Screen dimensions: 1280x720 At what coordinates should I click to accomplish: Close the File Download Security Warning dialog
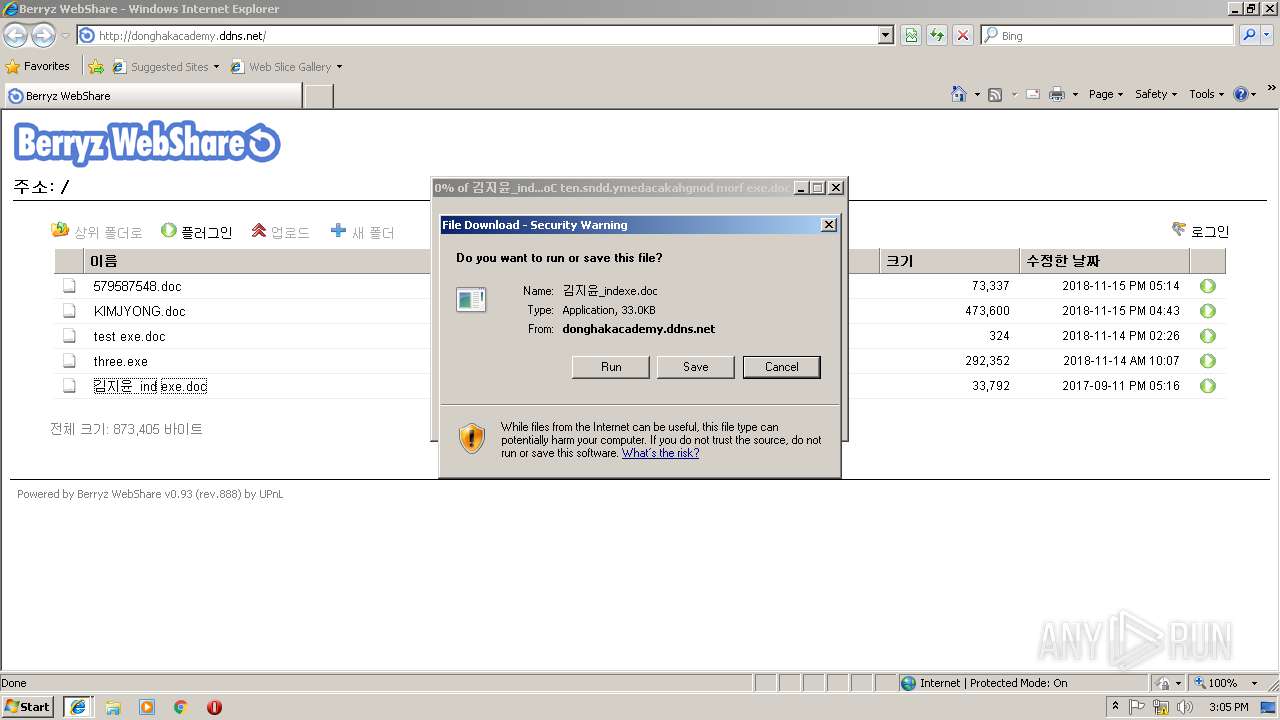tap(828, 225)
